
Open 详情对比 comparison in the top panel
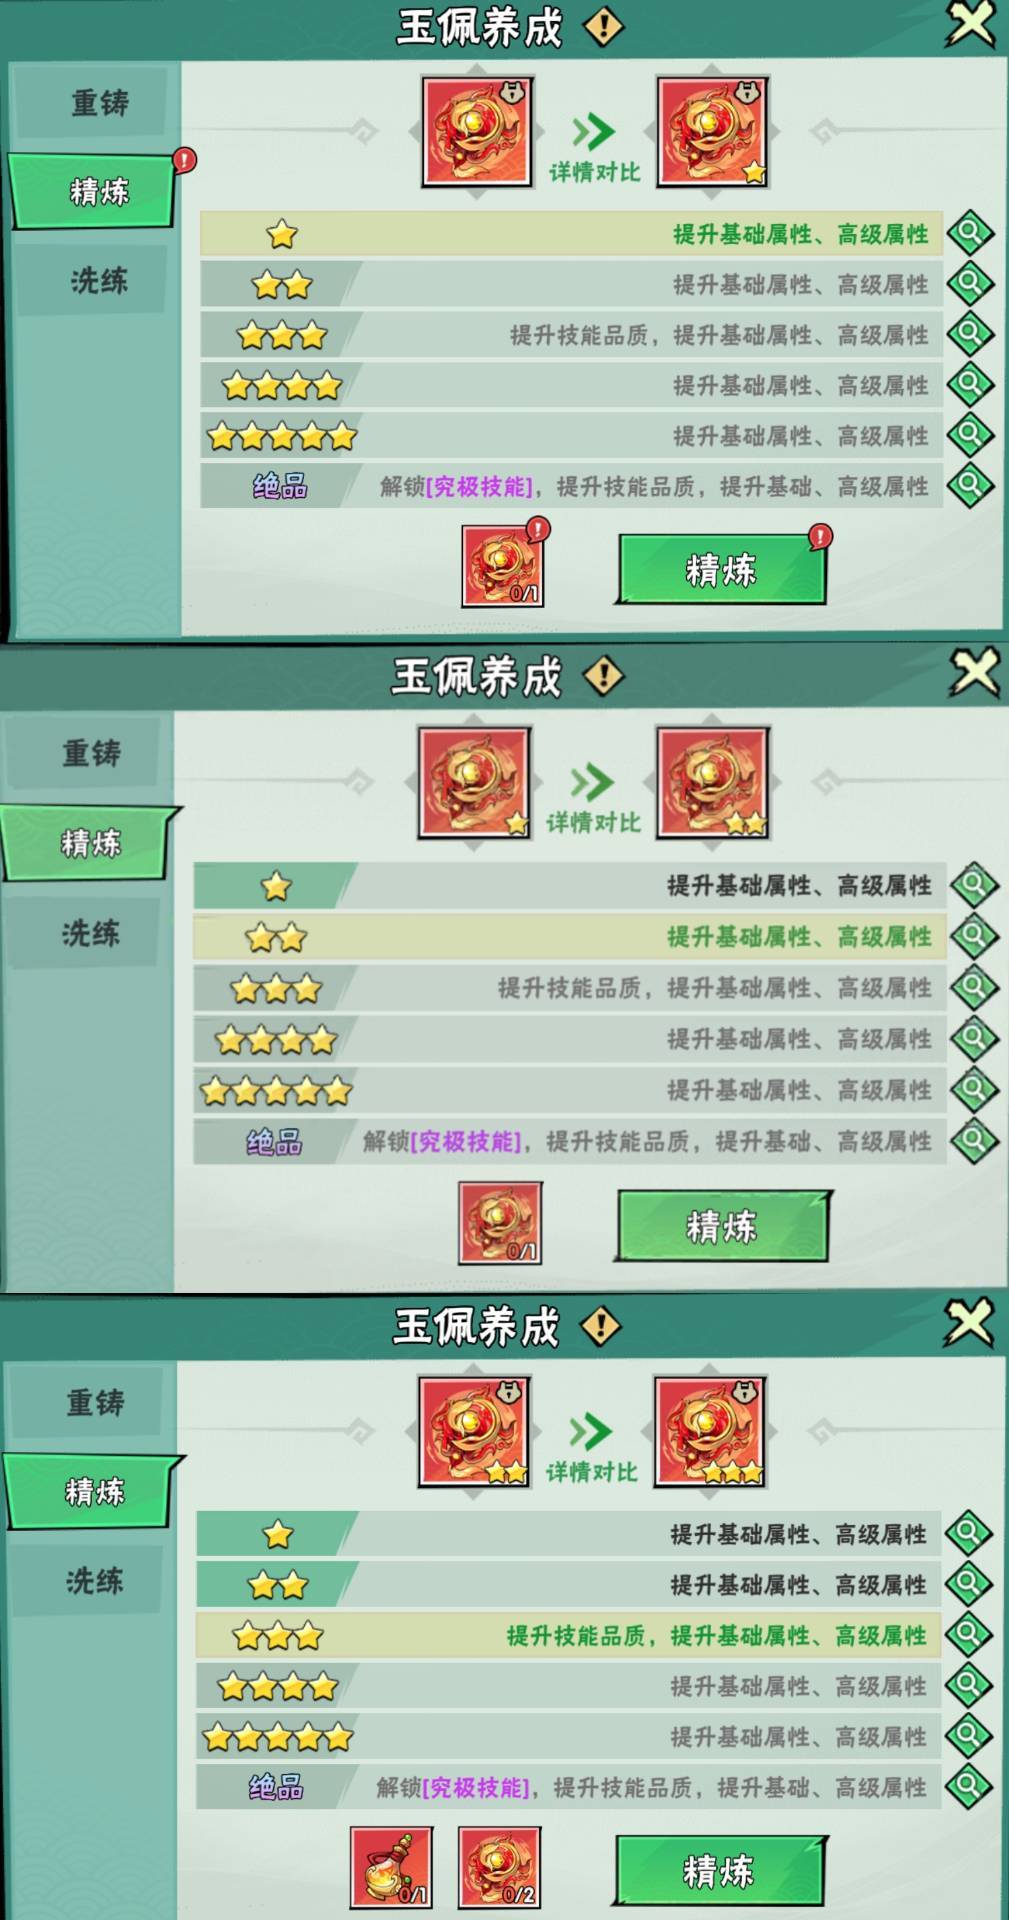pos(594,172)
